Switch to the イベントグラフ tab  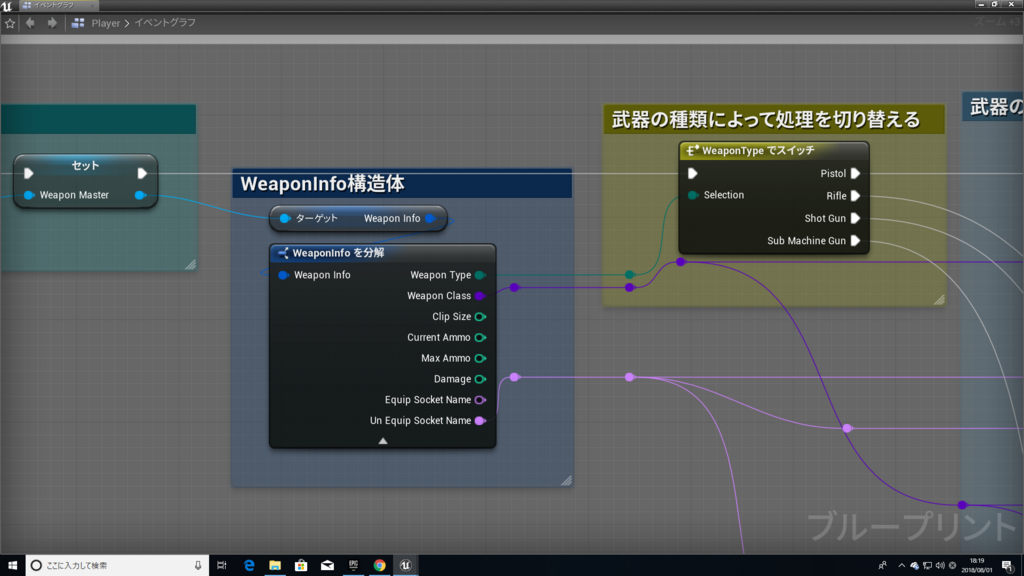(55, 5)
